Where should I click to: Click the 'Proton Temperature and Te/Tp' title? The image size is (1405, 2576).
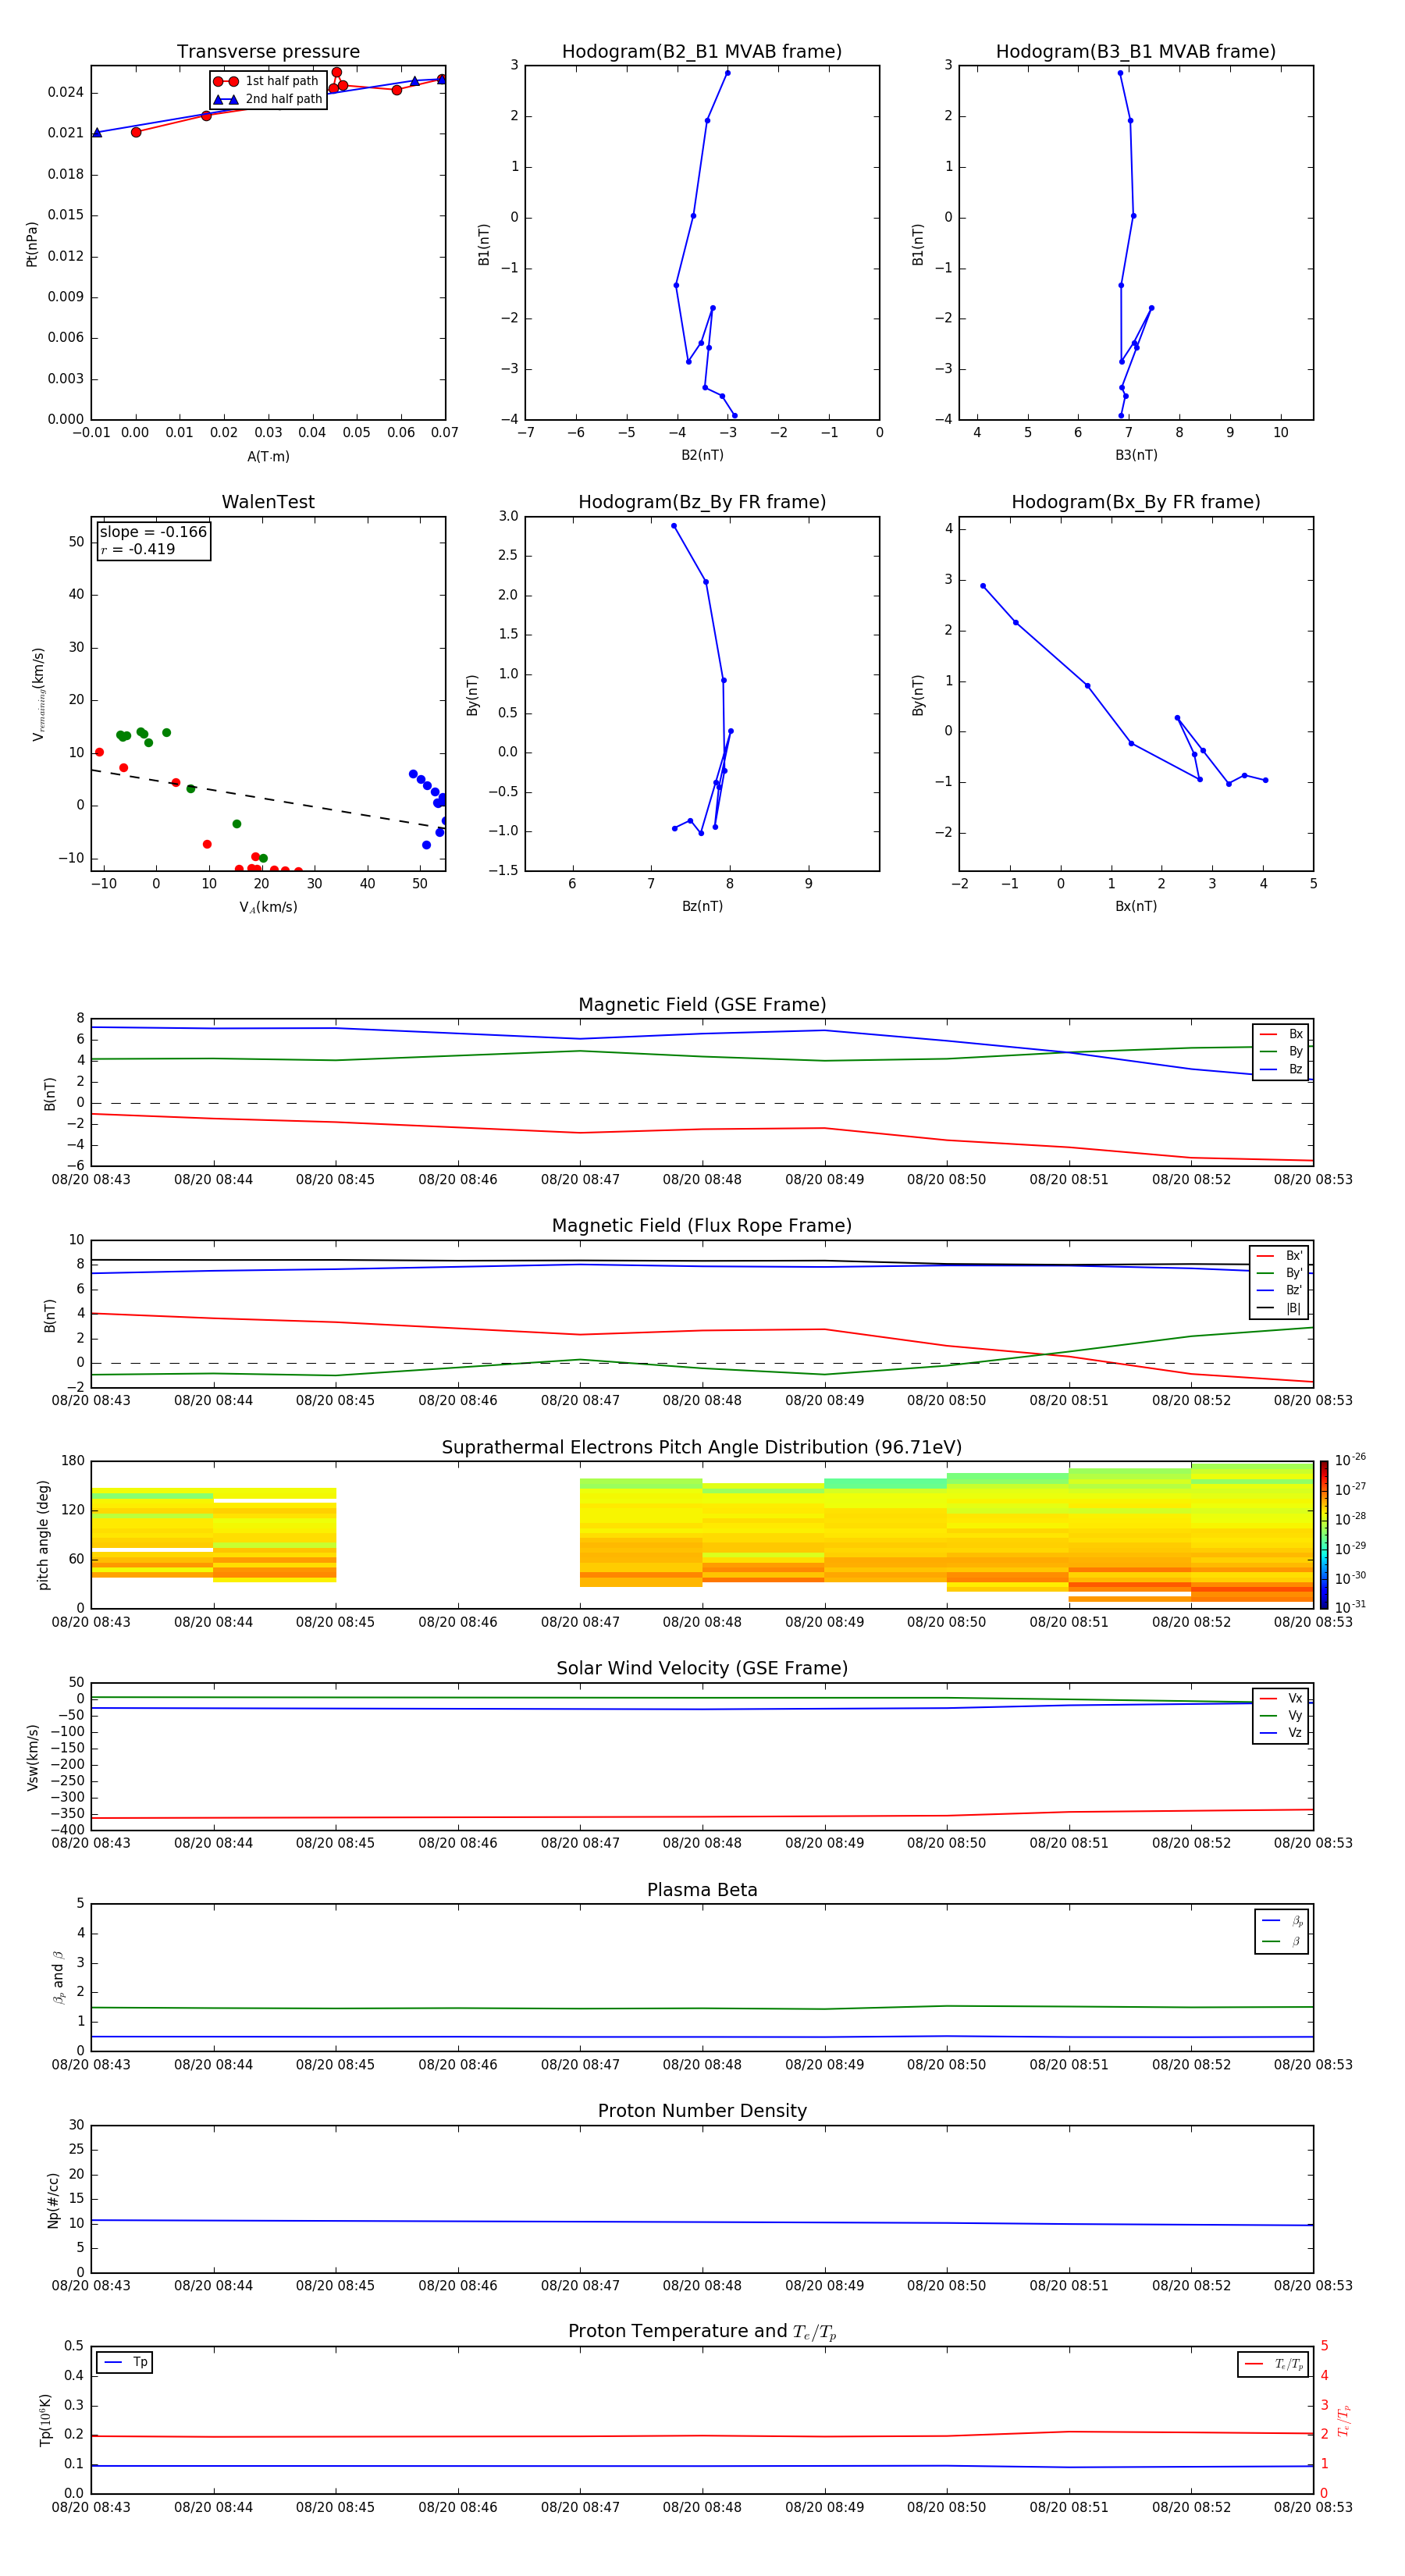(702, 2332)
